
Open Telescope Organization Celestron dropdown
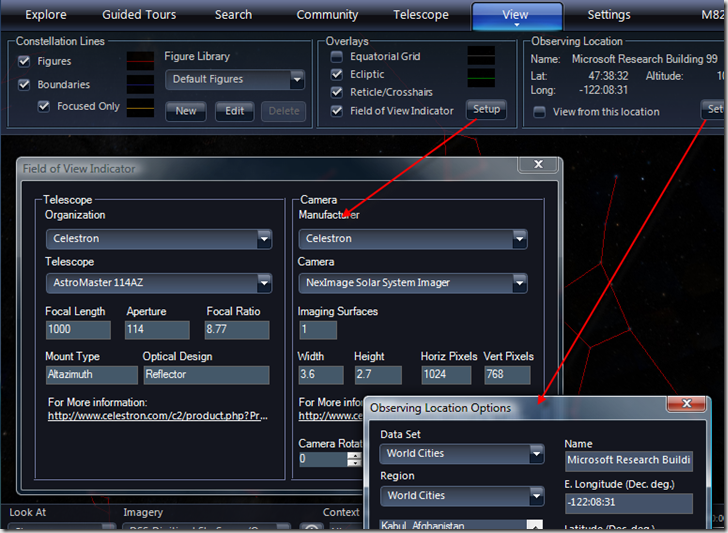tap(159, 239)
